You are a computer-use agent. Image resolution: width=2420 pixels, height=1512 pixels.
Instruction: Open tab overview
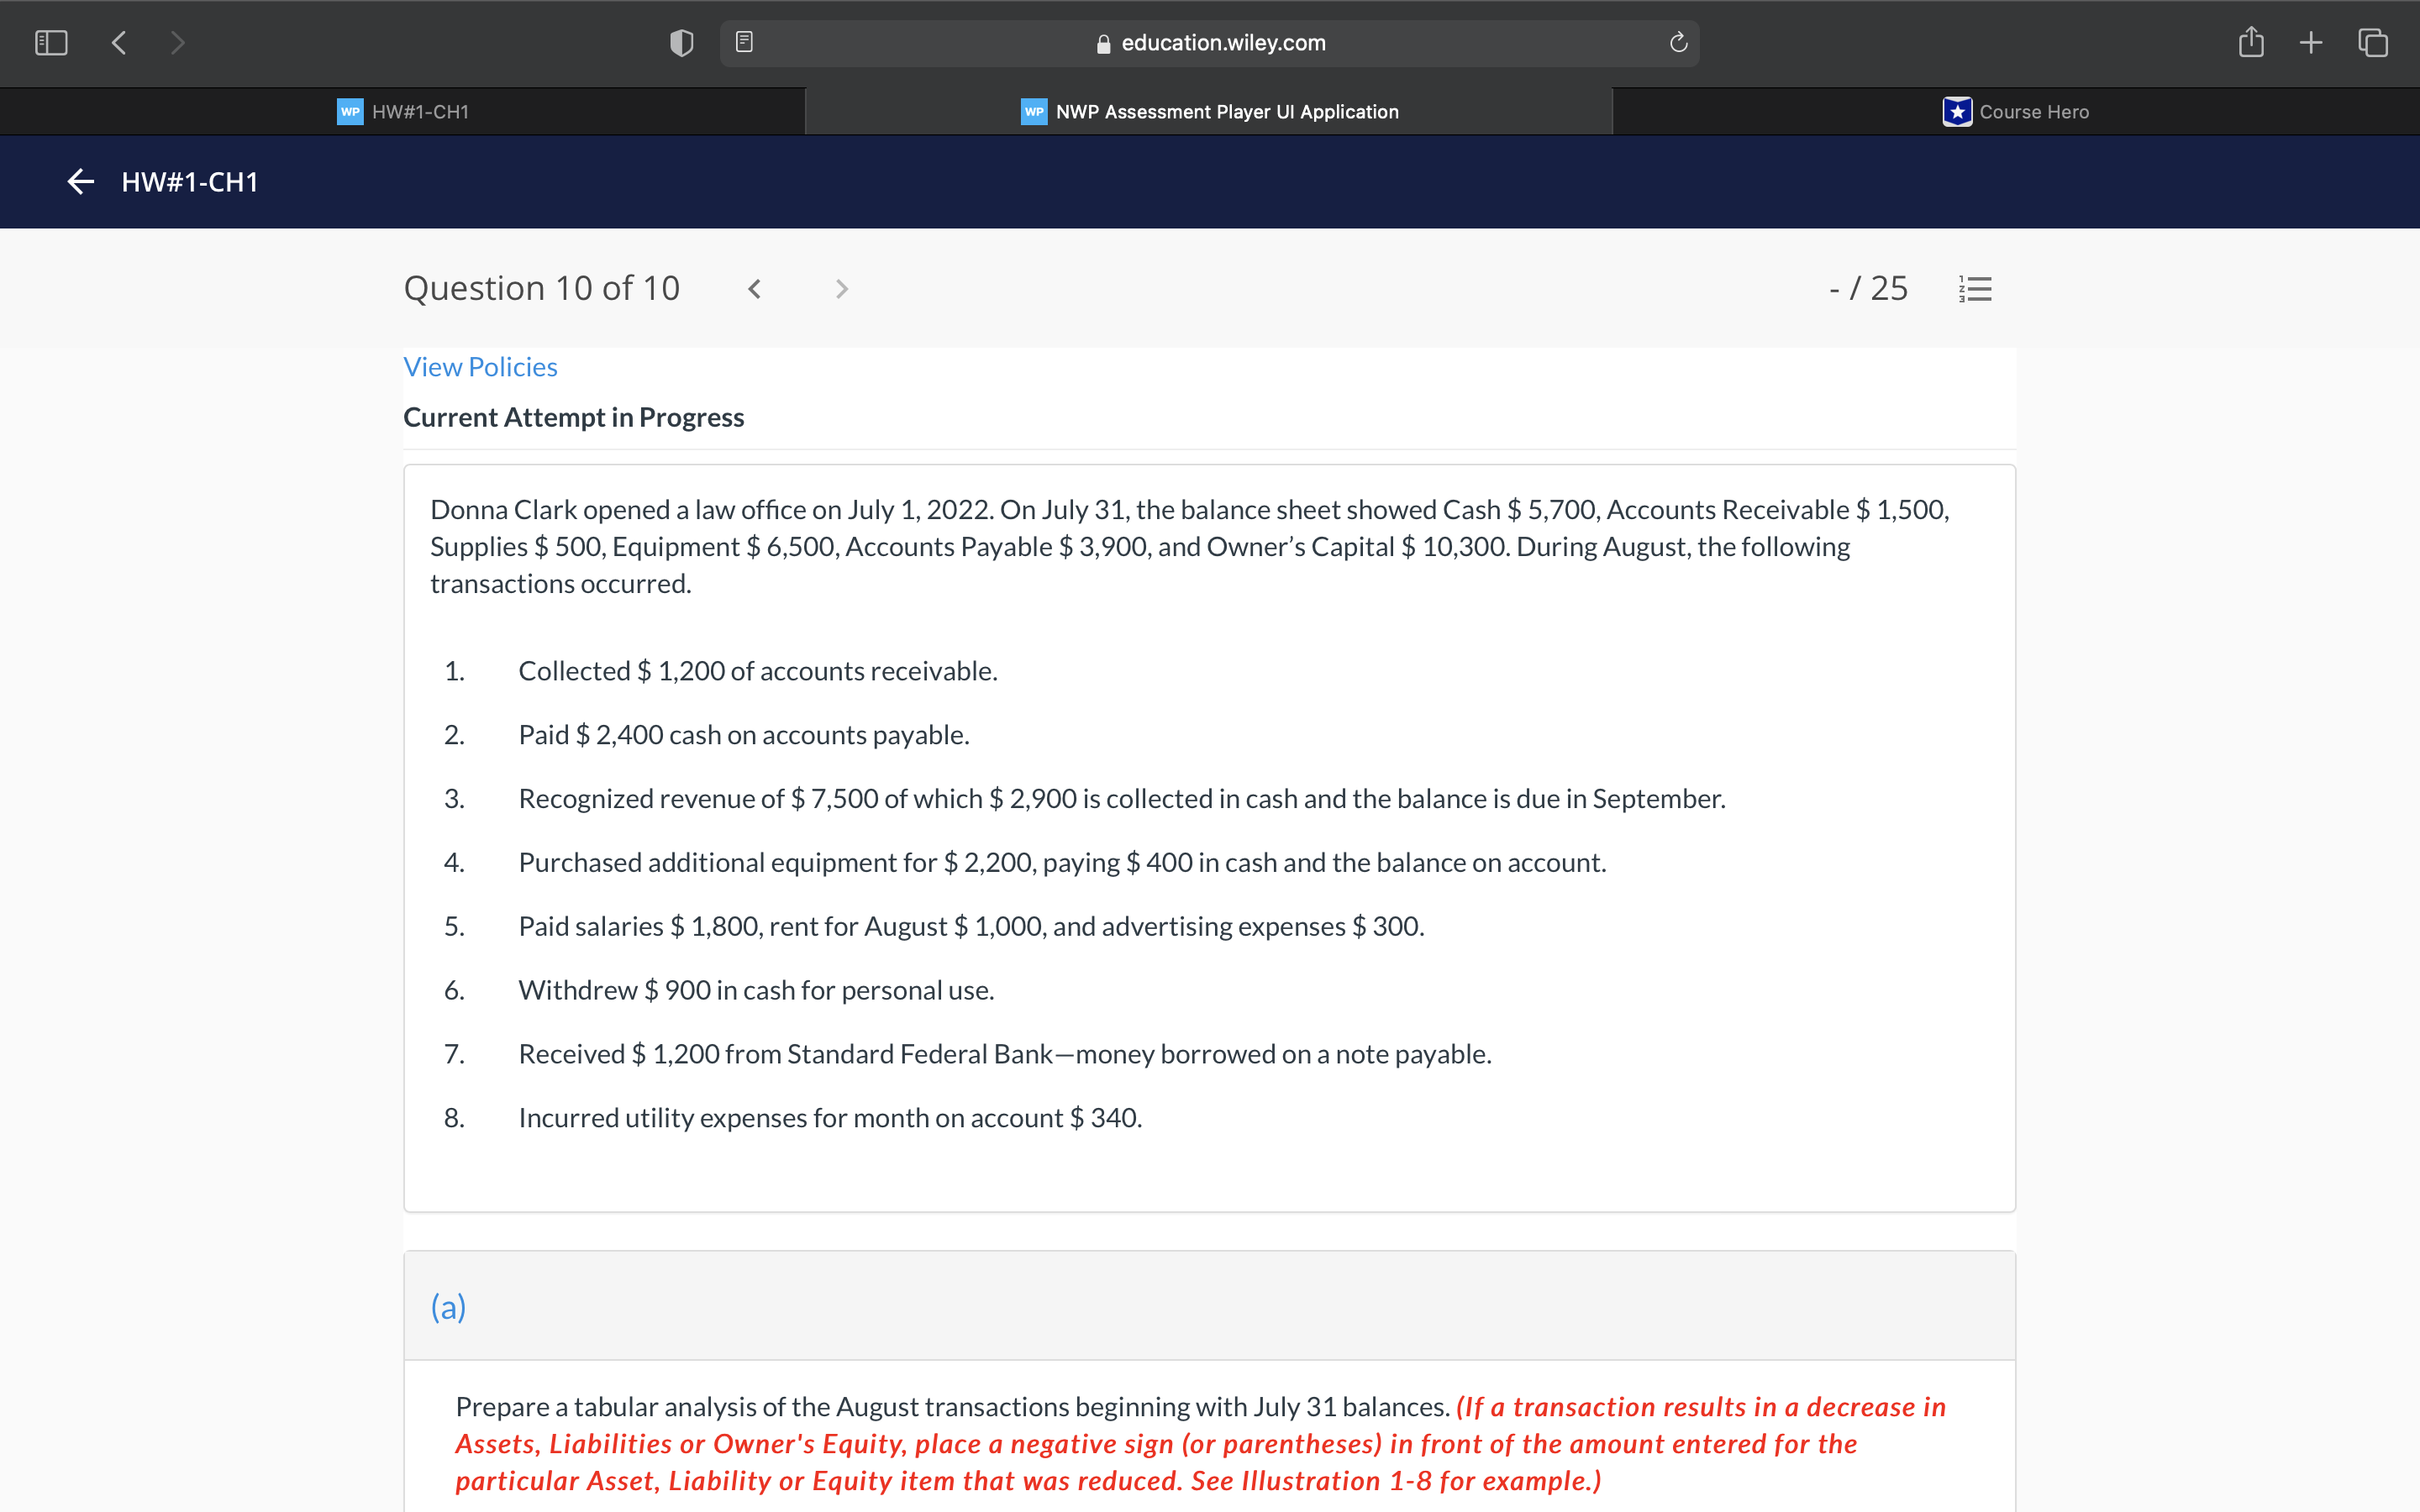coord(2372,42)
